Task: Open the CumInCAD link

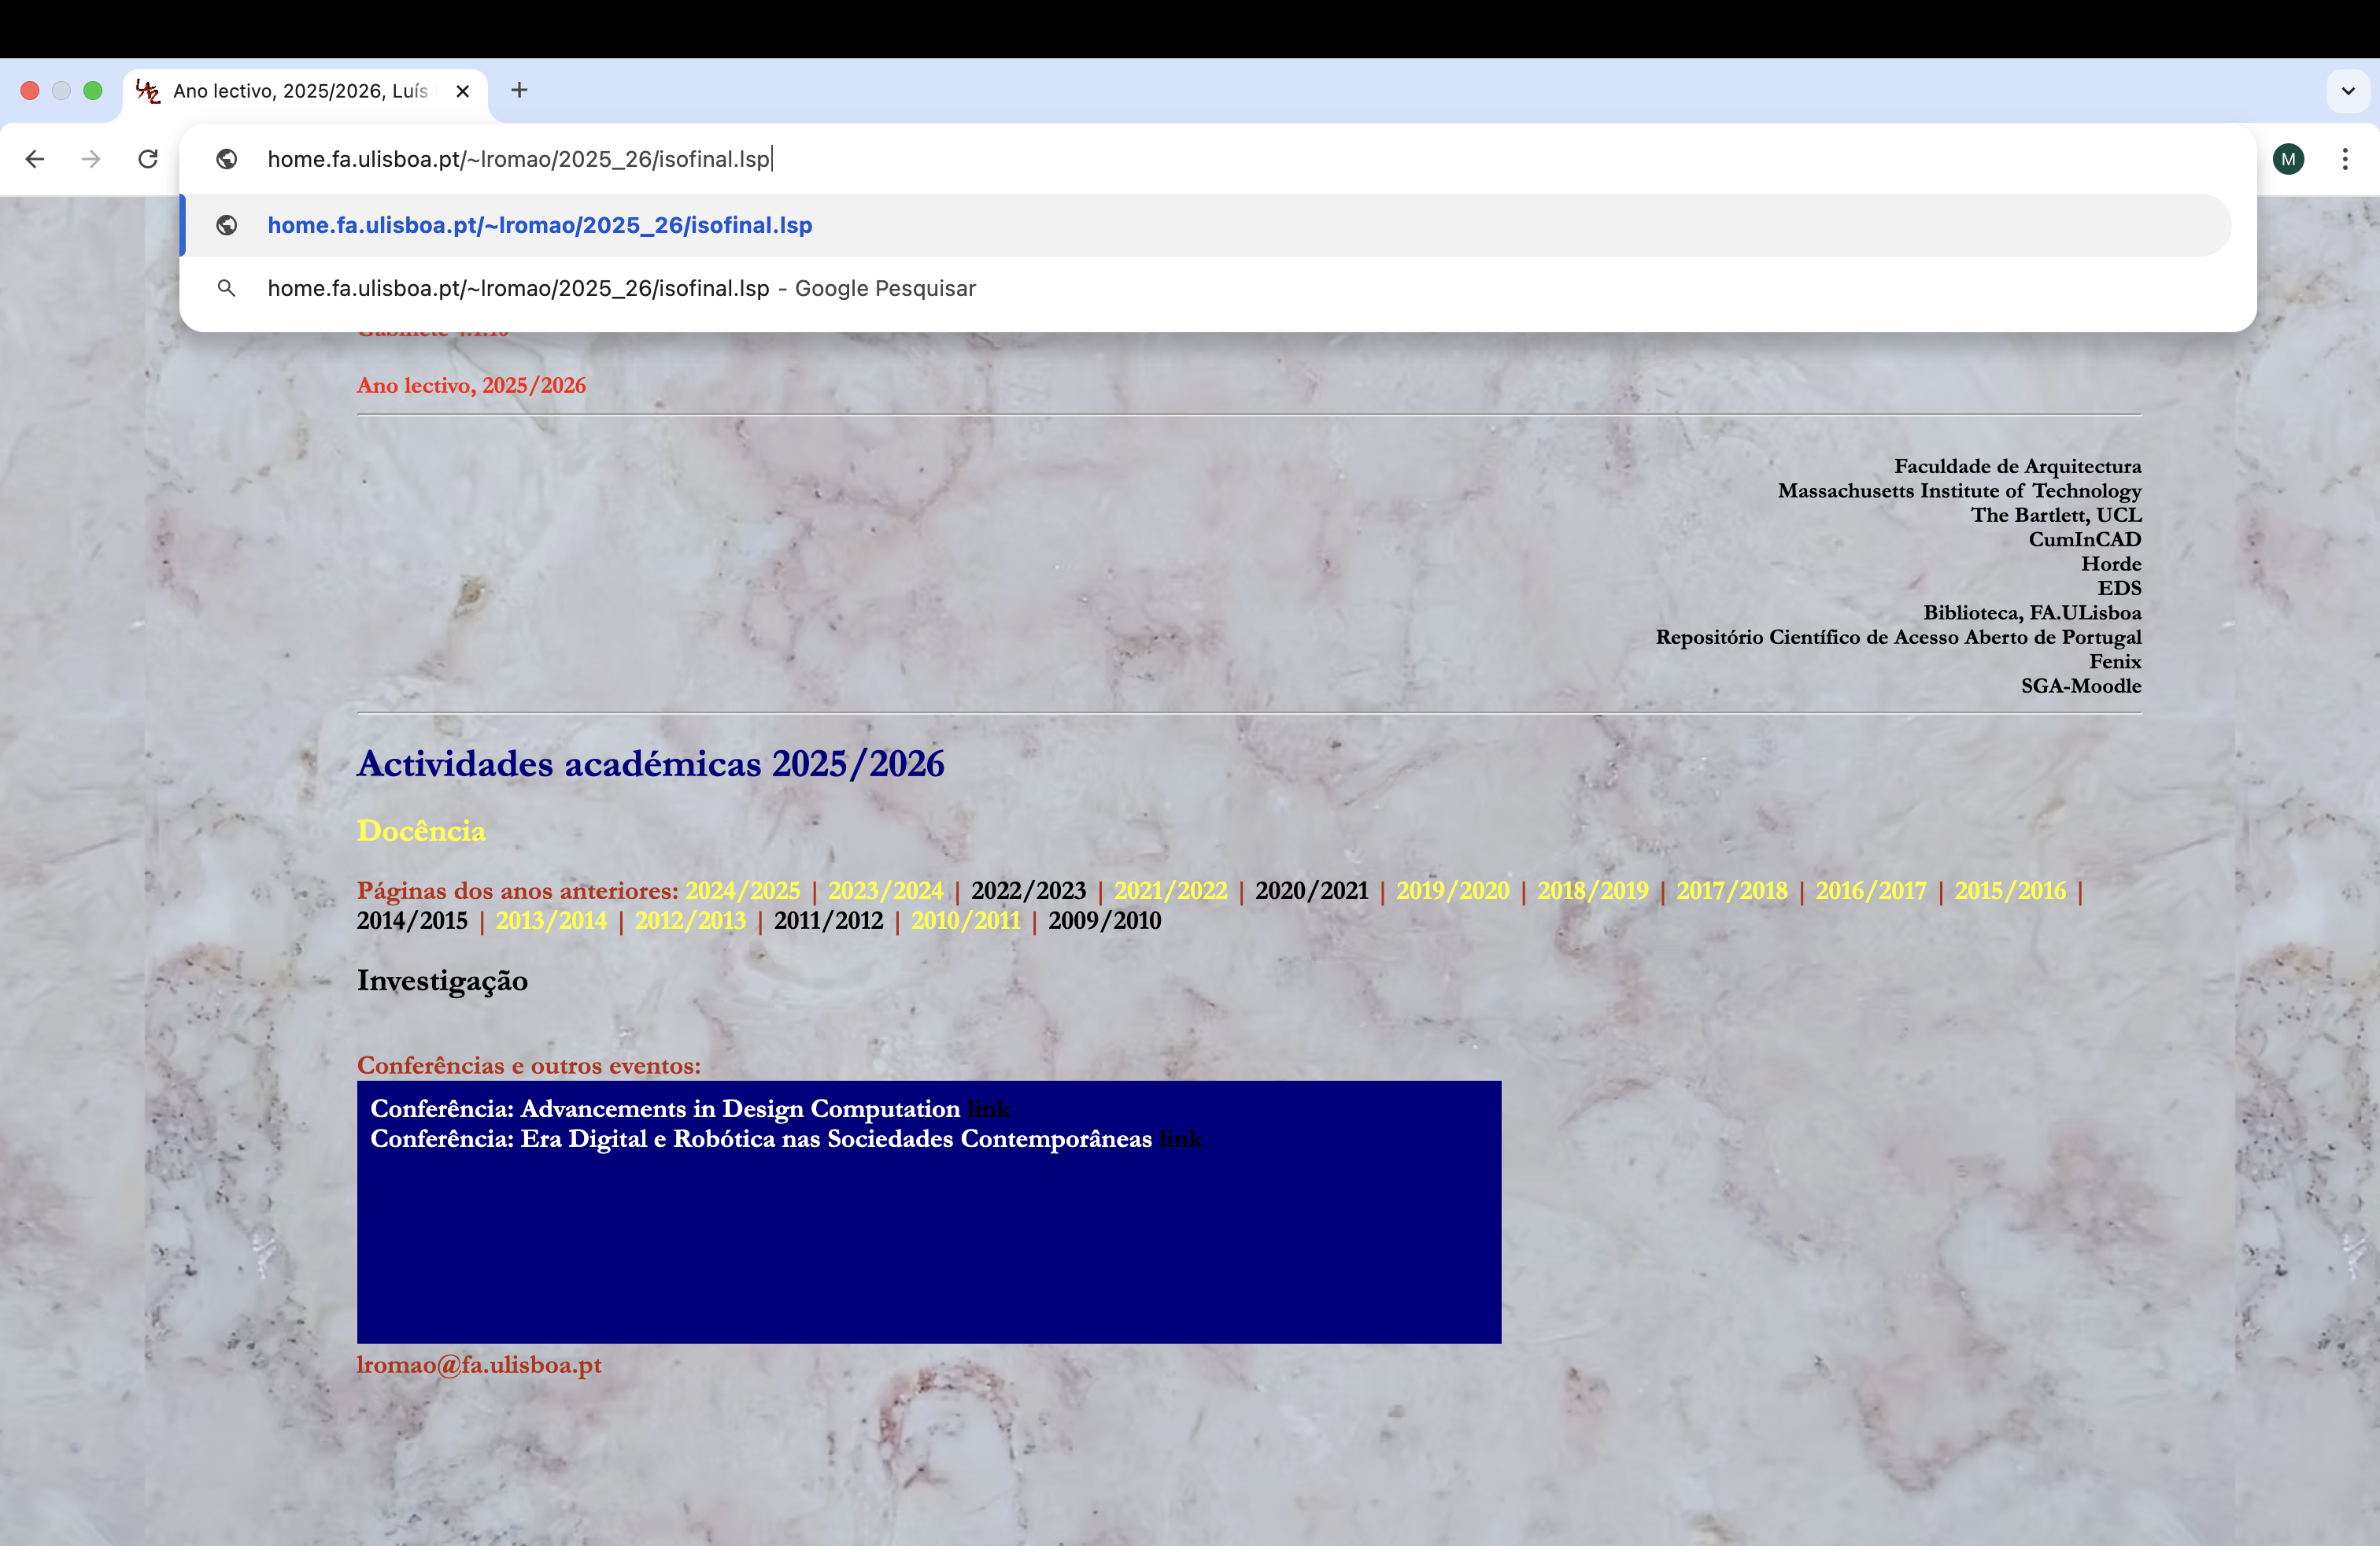Action: 2084,539
